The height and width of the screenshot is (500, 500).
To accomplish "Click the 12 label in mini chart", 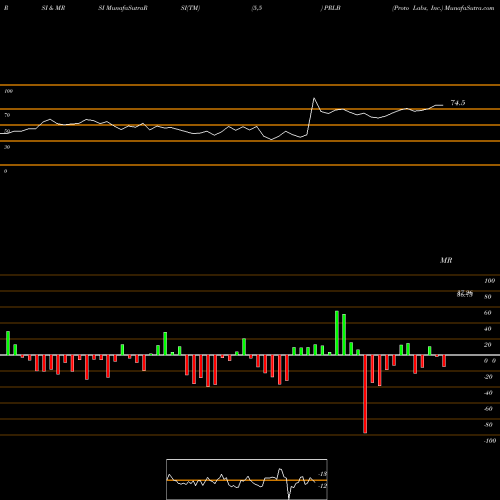I will [323, 486].
